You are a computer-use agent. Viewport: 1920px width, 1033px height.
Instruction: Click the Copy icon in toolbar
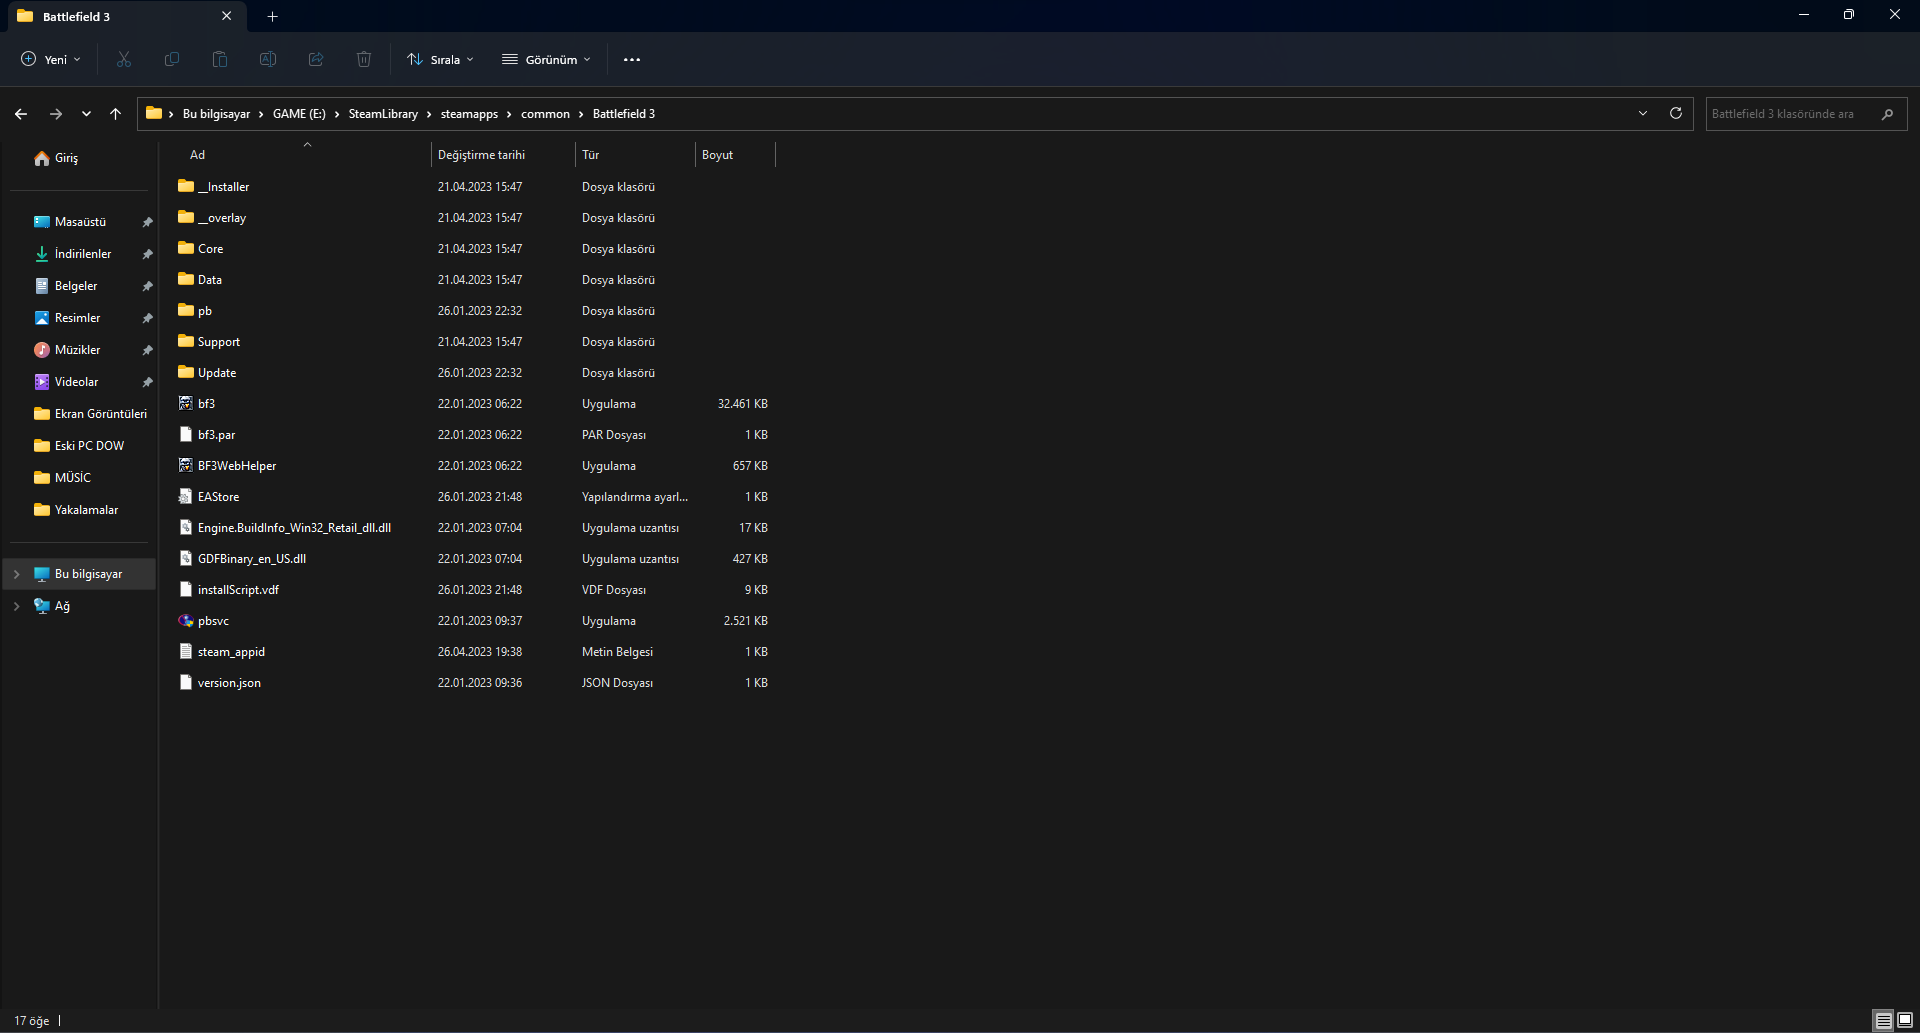click(x=172, y=60)
